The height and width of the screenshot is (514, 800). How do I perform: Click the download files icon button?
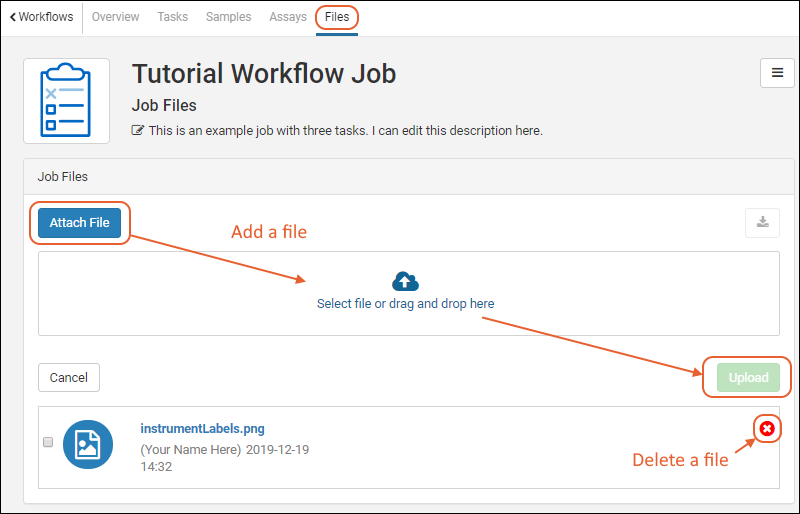[x=762, y=222]
